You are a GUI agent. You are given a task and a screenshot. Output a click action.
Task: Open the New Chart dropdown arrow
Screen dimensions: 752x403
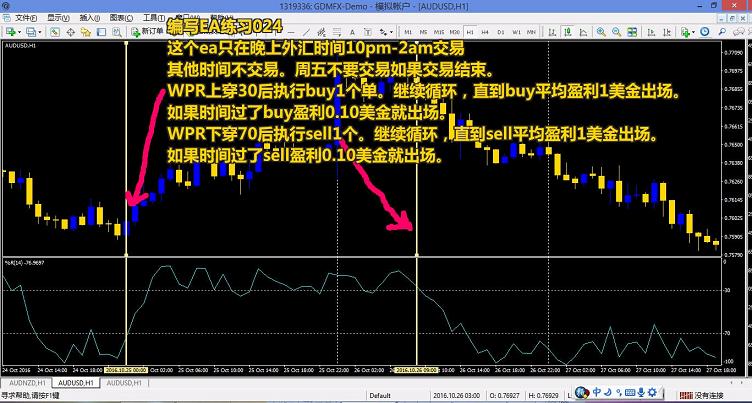coord(19,32)
